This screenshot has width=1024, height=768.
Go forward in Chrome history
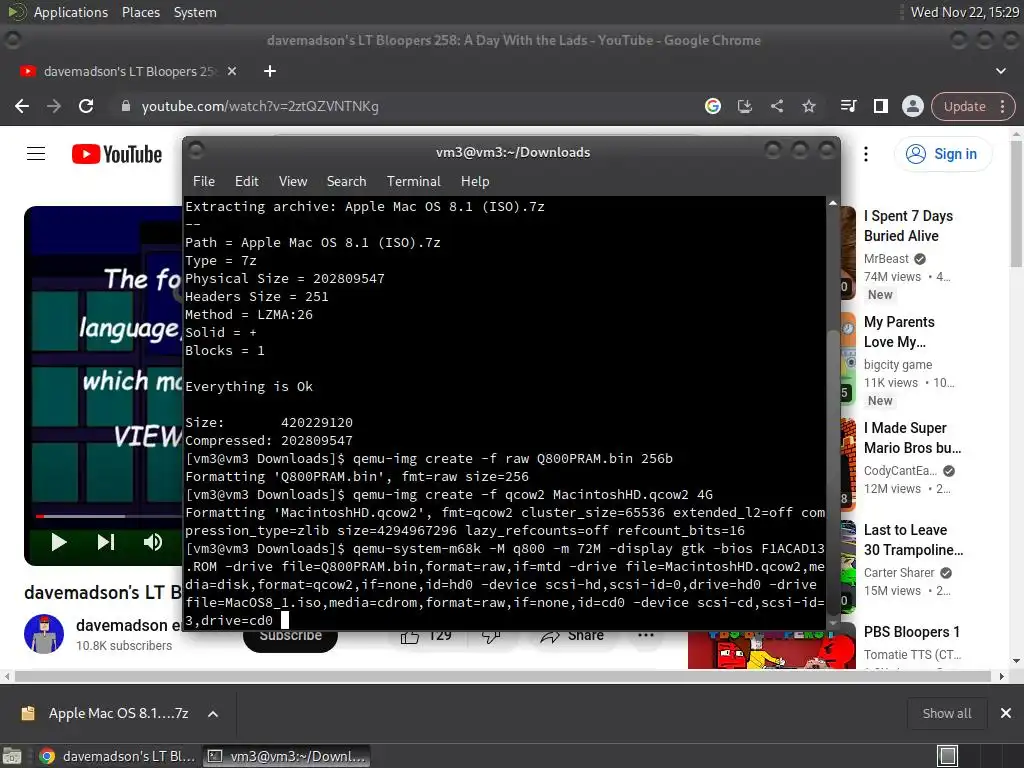(x=54, y=106)
